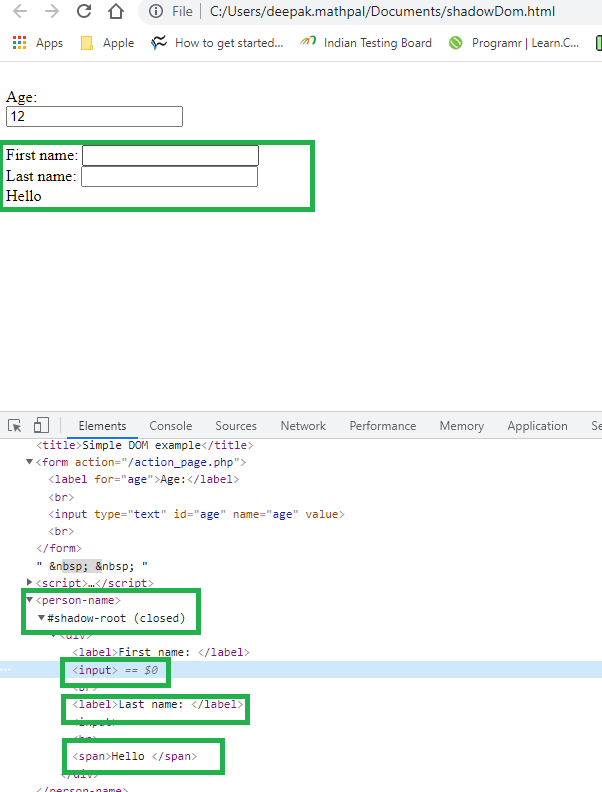
Task: Click the Indian Testing Board favicon
Action: click(308, 41)
